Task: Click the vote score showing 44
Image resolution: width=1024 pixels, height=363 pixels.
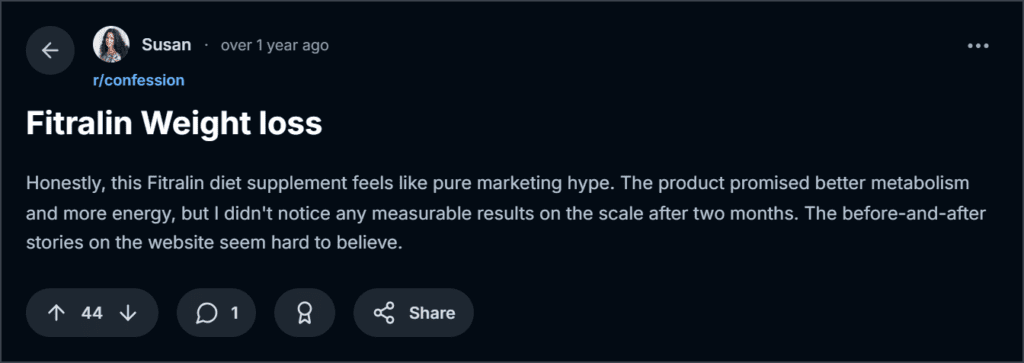Action: (92, 313)
